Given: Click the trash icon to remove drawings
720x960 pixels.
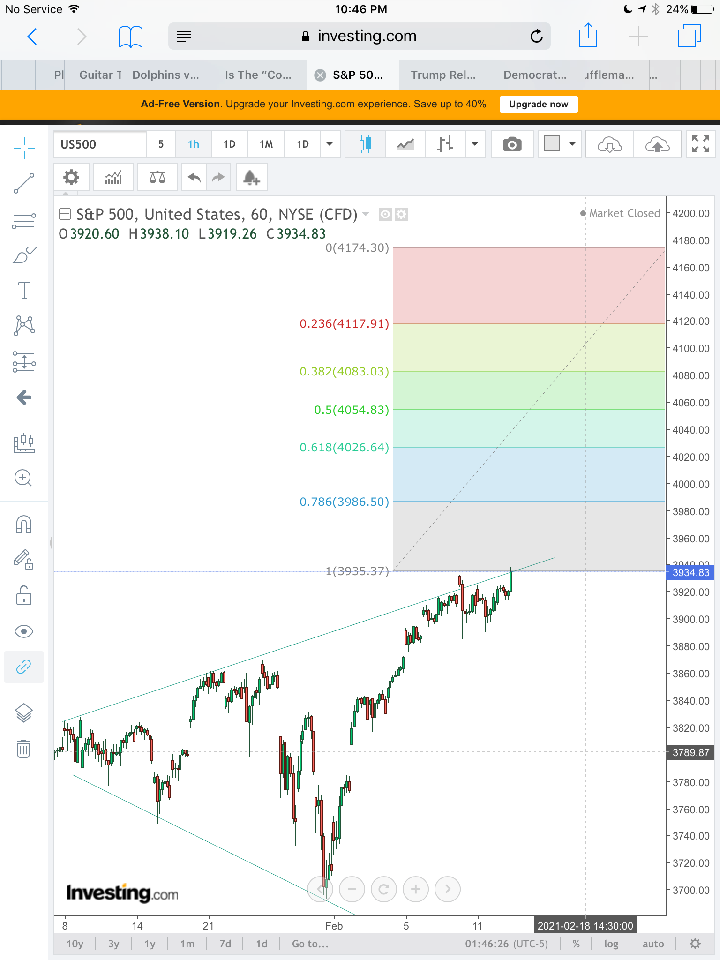Looking at the screenshot, I should (24, 748).
